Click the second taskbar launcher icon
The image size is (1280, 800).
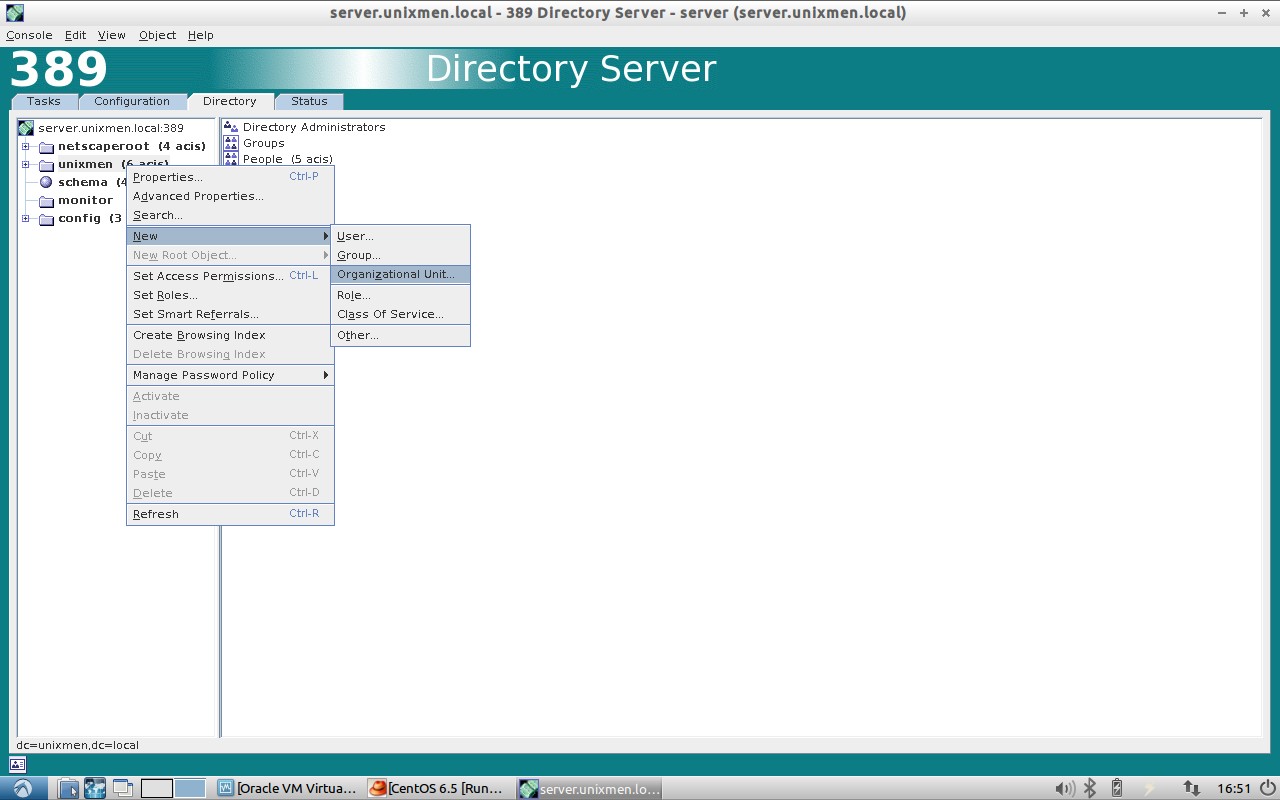click(95, 788)
